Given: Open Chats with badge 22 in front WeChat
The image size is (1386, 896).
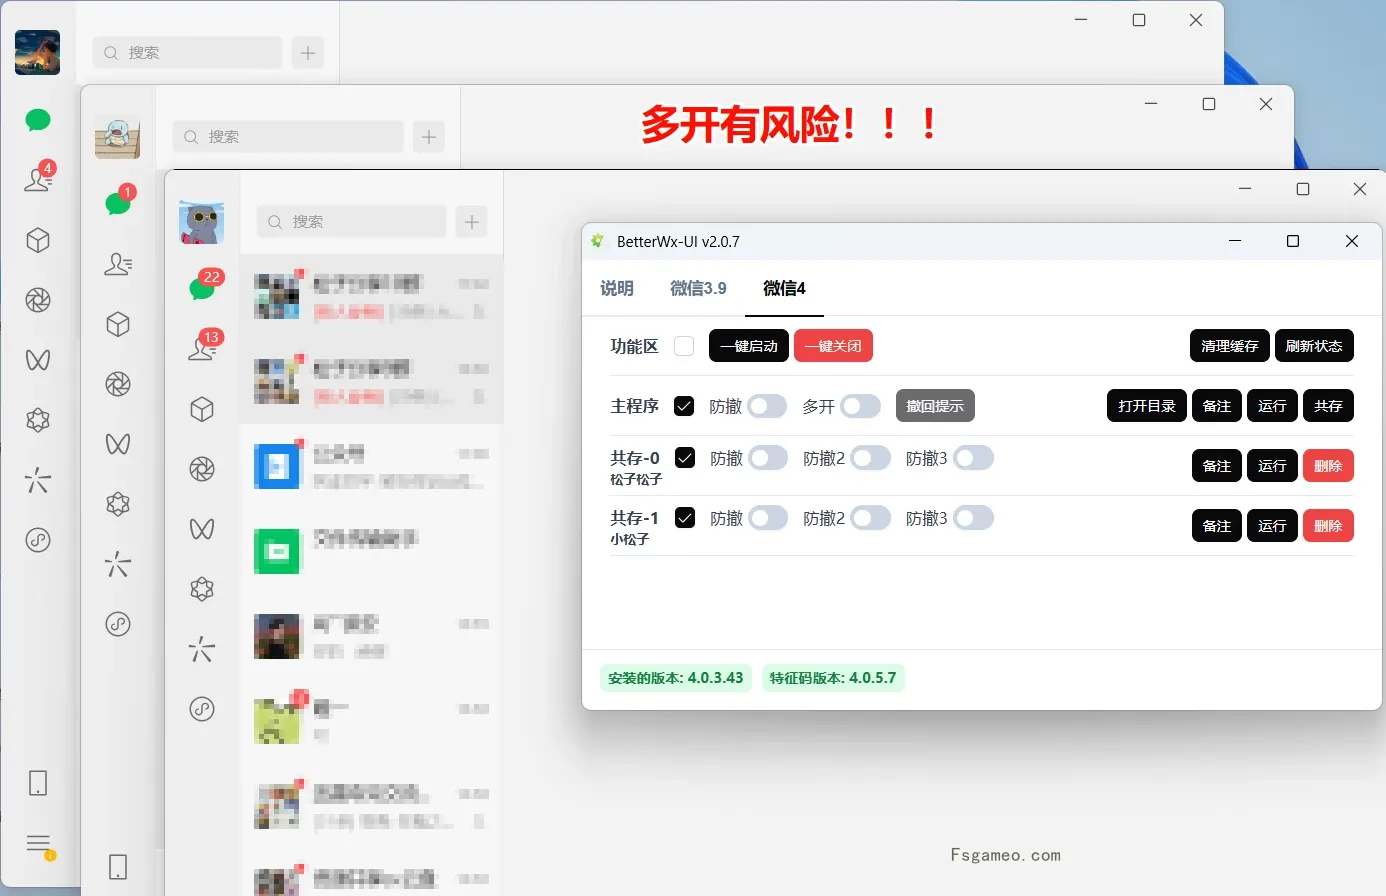Looking at the screenshot, I should 203,287.
